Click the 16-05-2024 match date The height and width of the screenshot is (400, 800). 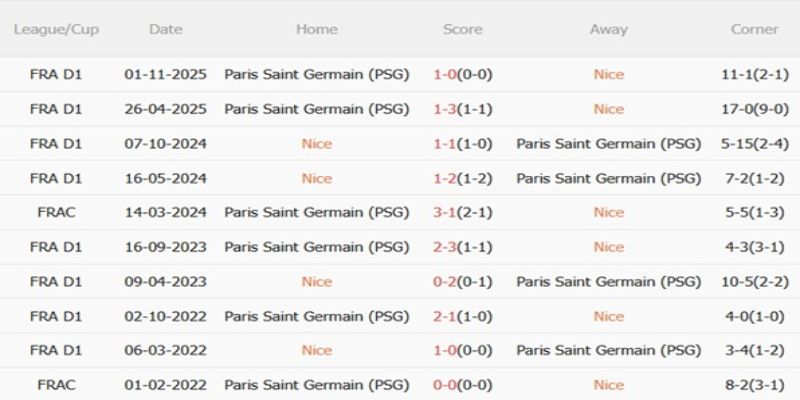166,178
